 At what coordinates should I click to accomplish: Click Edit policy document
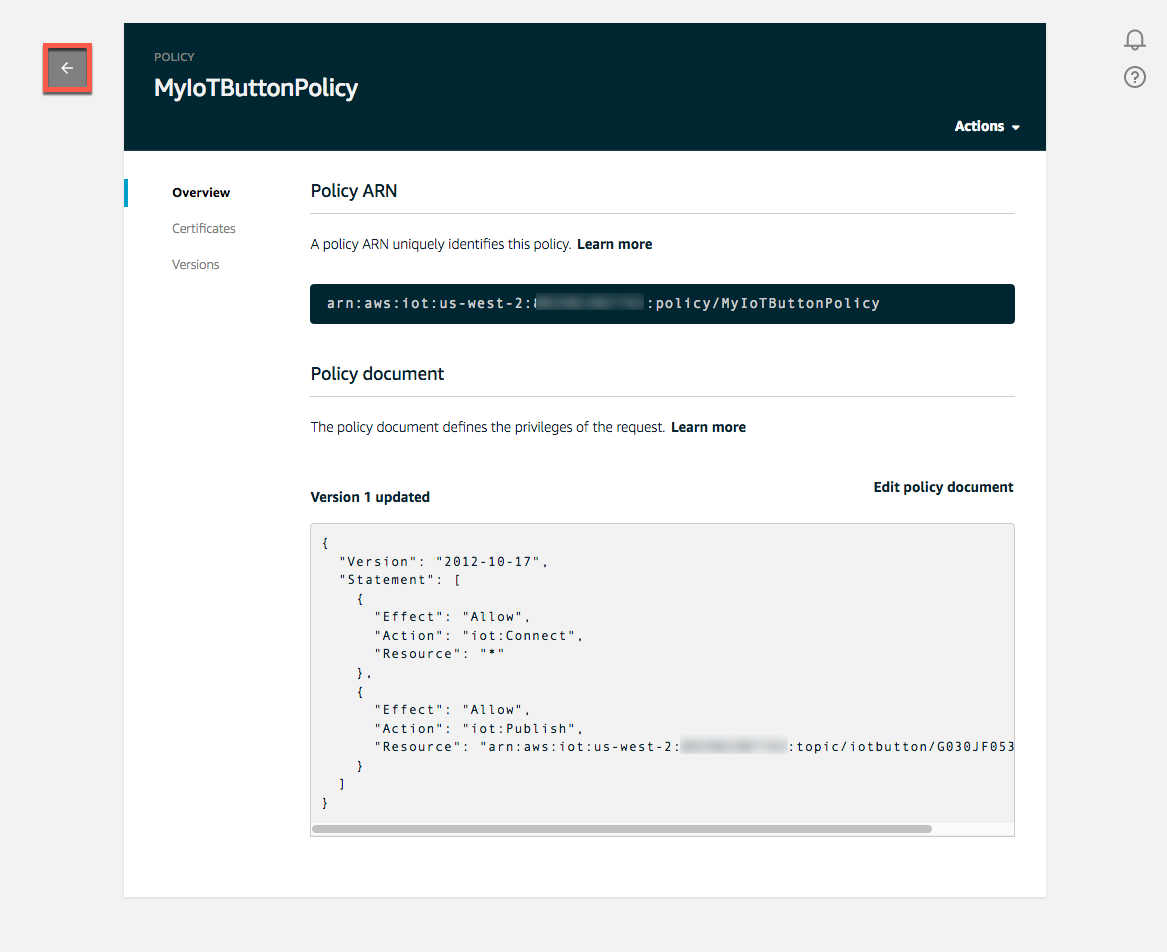click(x=943, y=487)
